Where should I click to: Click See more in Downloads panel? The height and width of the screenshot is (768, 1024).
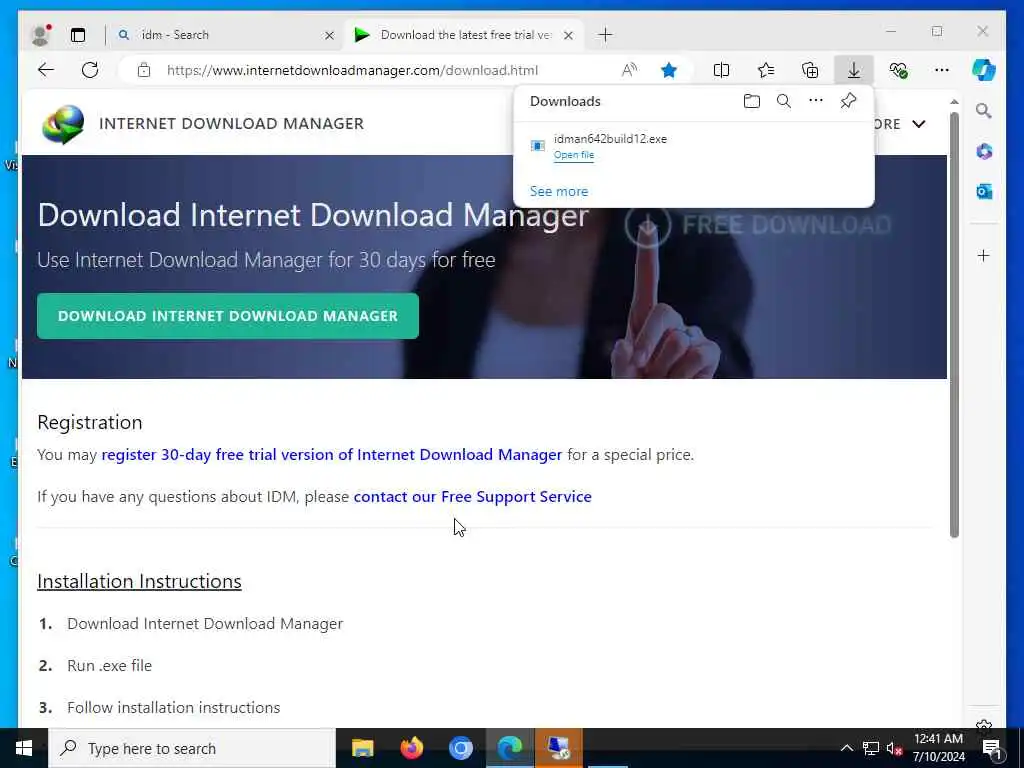559,191
